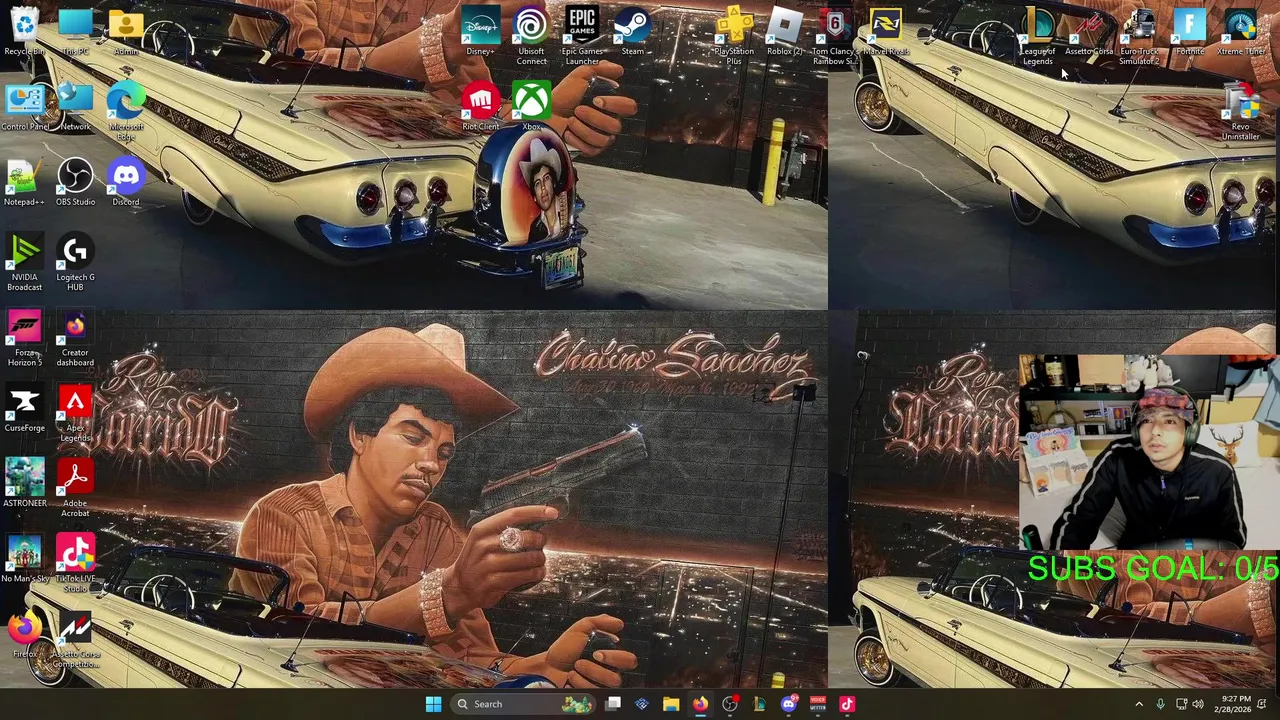
Task: Select Creator dashboard desktop shortcut
Action: click(x=75, y=339)
